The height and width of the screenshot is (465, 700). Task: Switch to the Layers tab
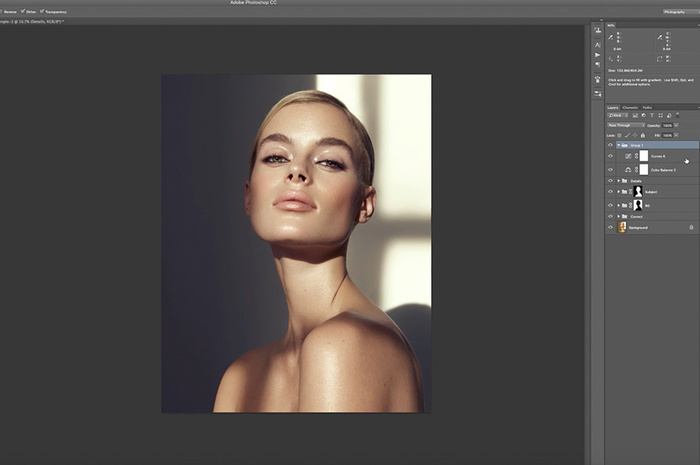tap(612, 108)
